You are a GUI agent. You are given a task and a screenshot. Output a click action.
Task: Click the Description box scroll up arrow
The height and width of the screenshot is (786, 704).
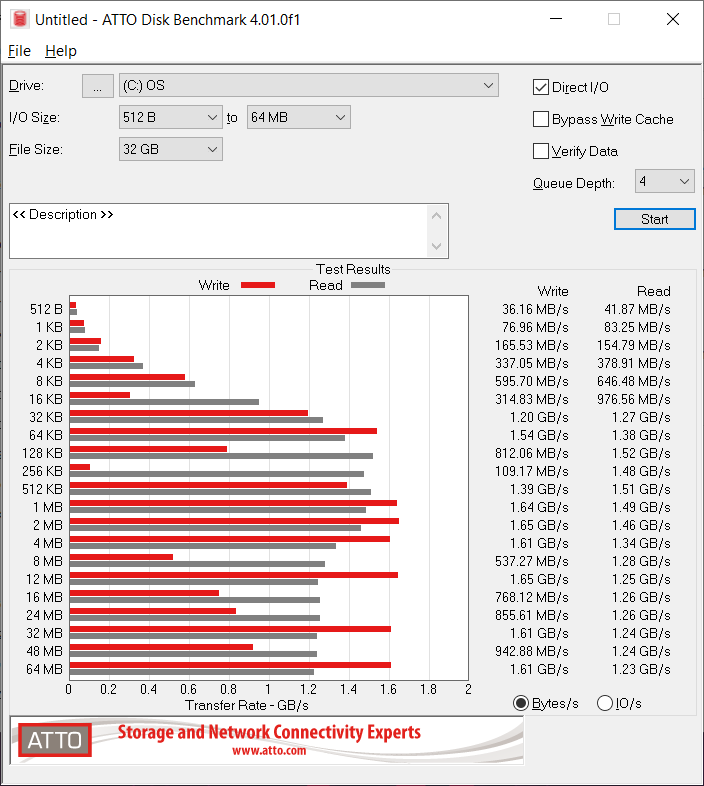tap(436, 216)
